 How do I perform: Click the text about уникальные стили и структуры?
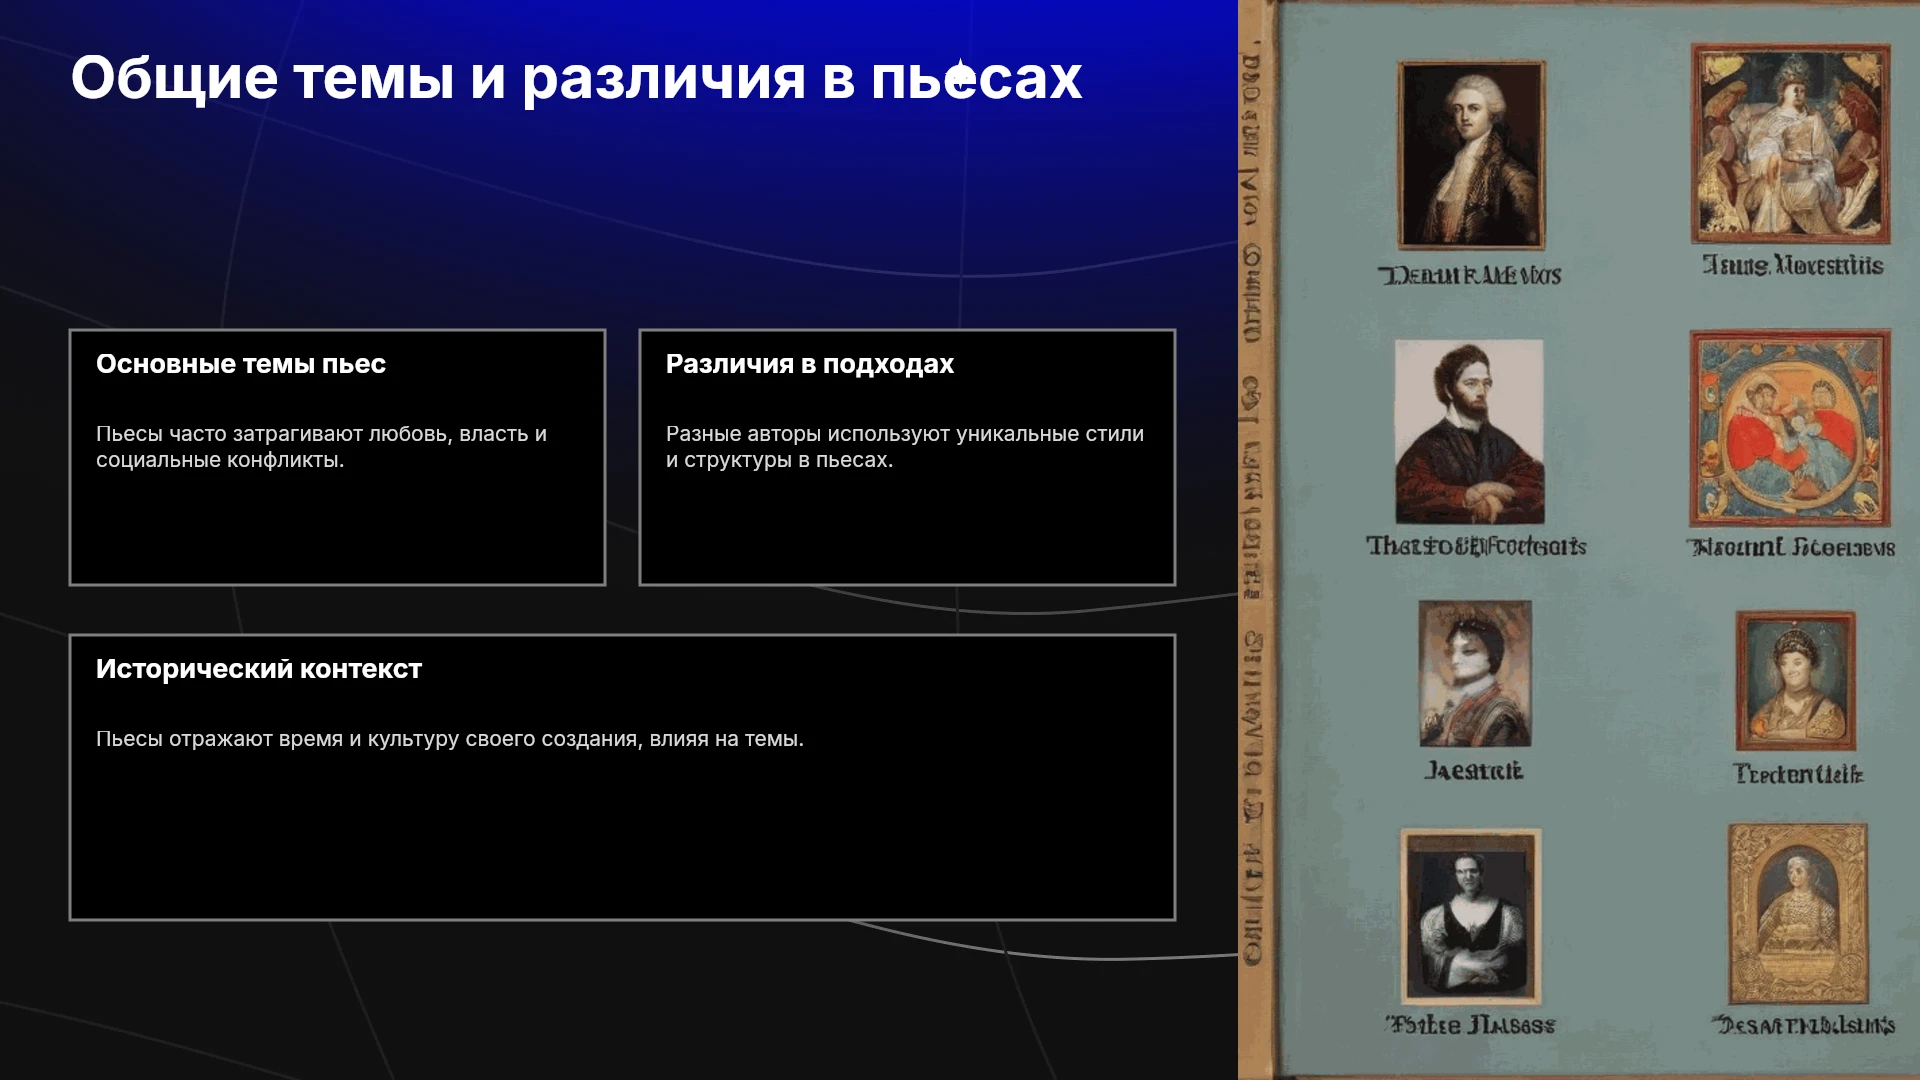(905, 447)
